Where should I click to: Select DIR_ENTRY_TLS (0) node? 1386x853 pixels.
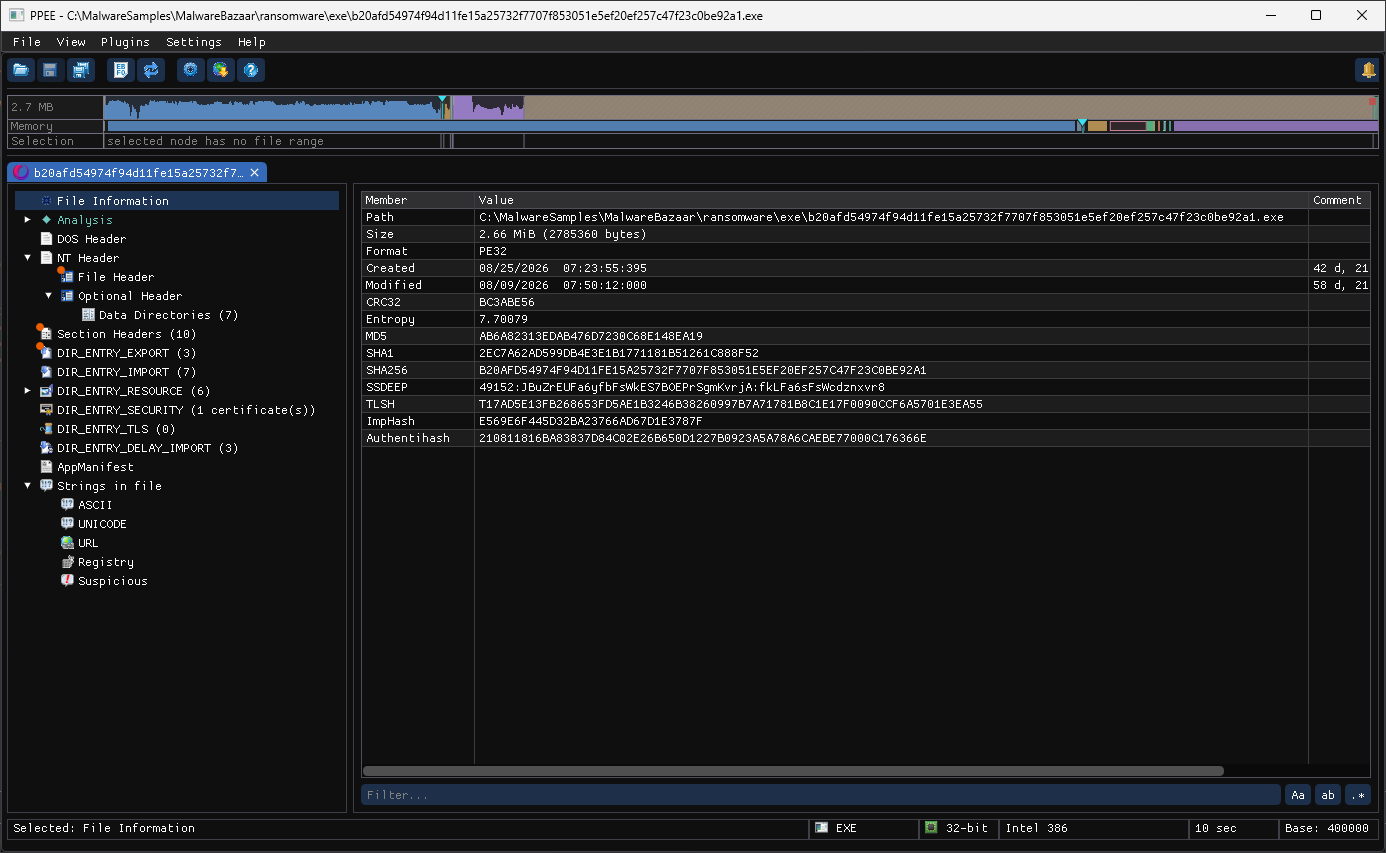point(116,429)
